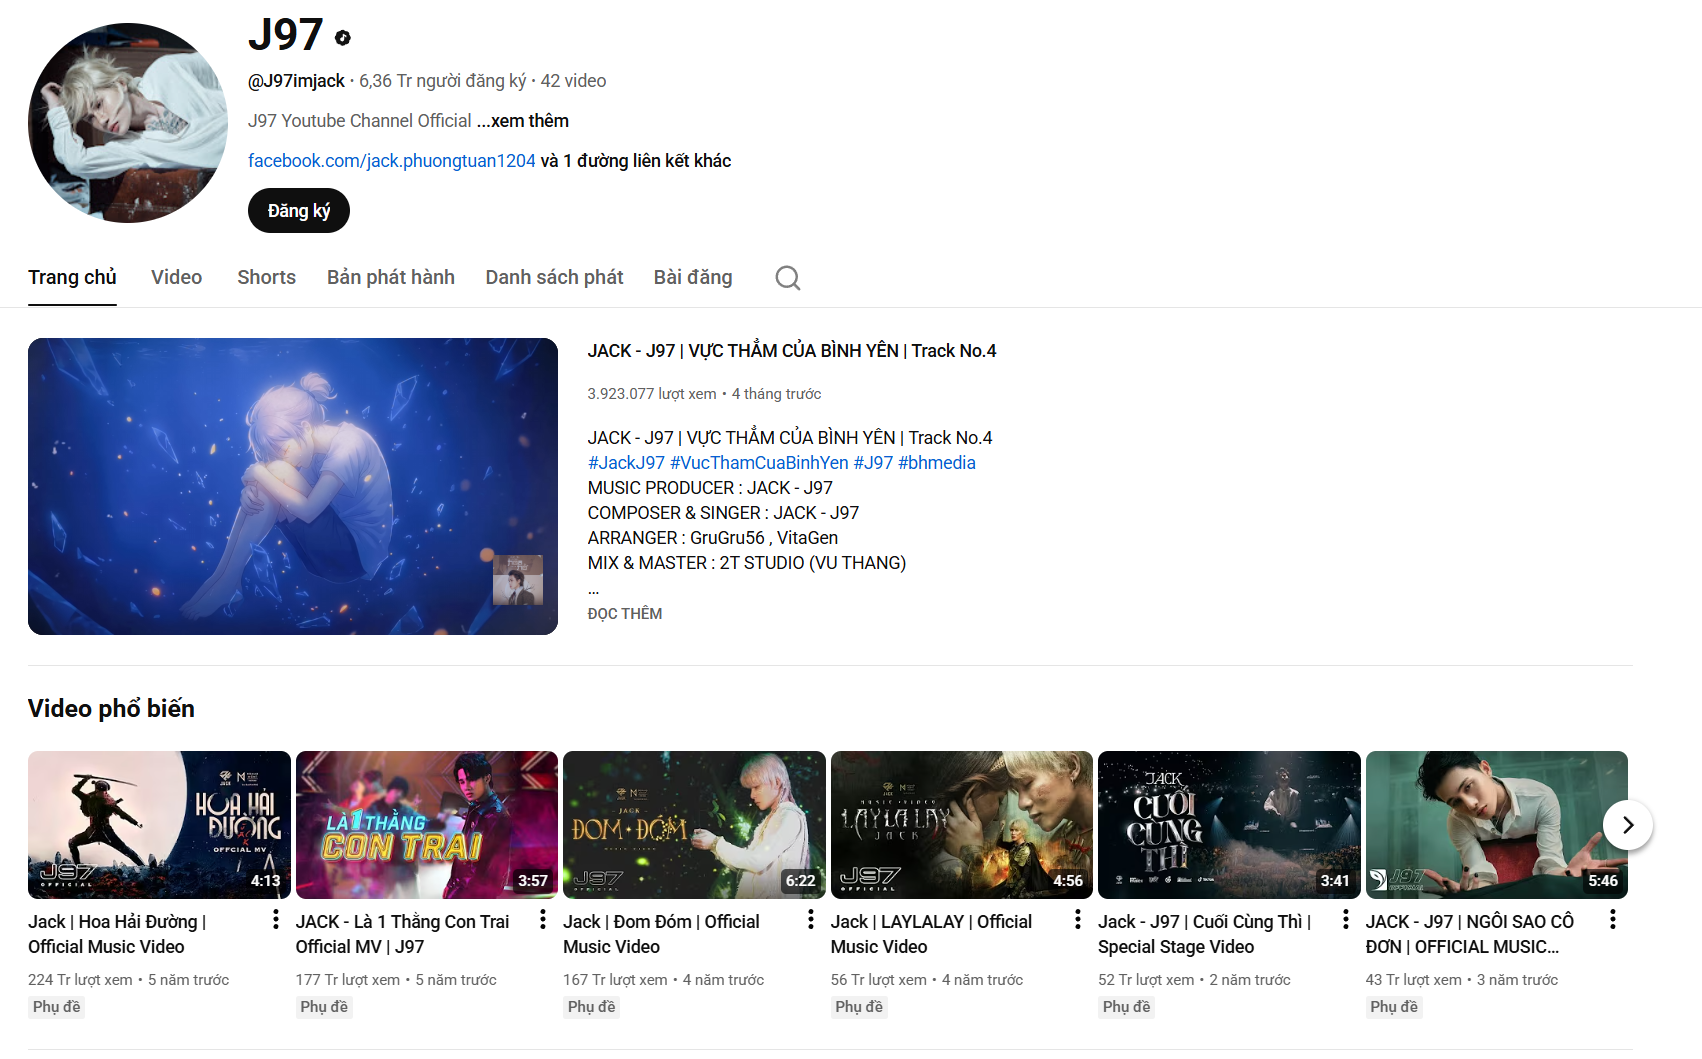The image size is (1702, 1059).
Task: Open options menu for NGÔI SAO CÔ ĐƠN video
Action: click(x=1613, y=919)
